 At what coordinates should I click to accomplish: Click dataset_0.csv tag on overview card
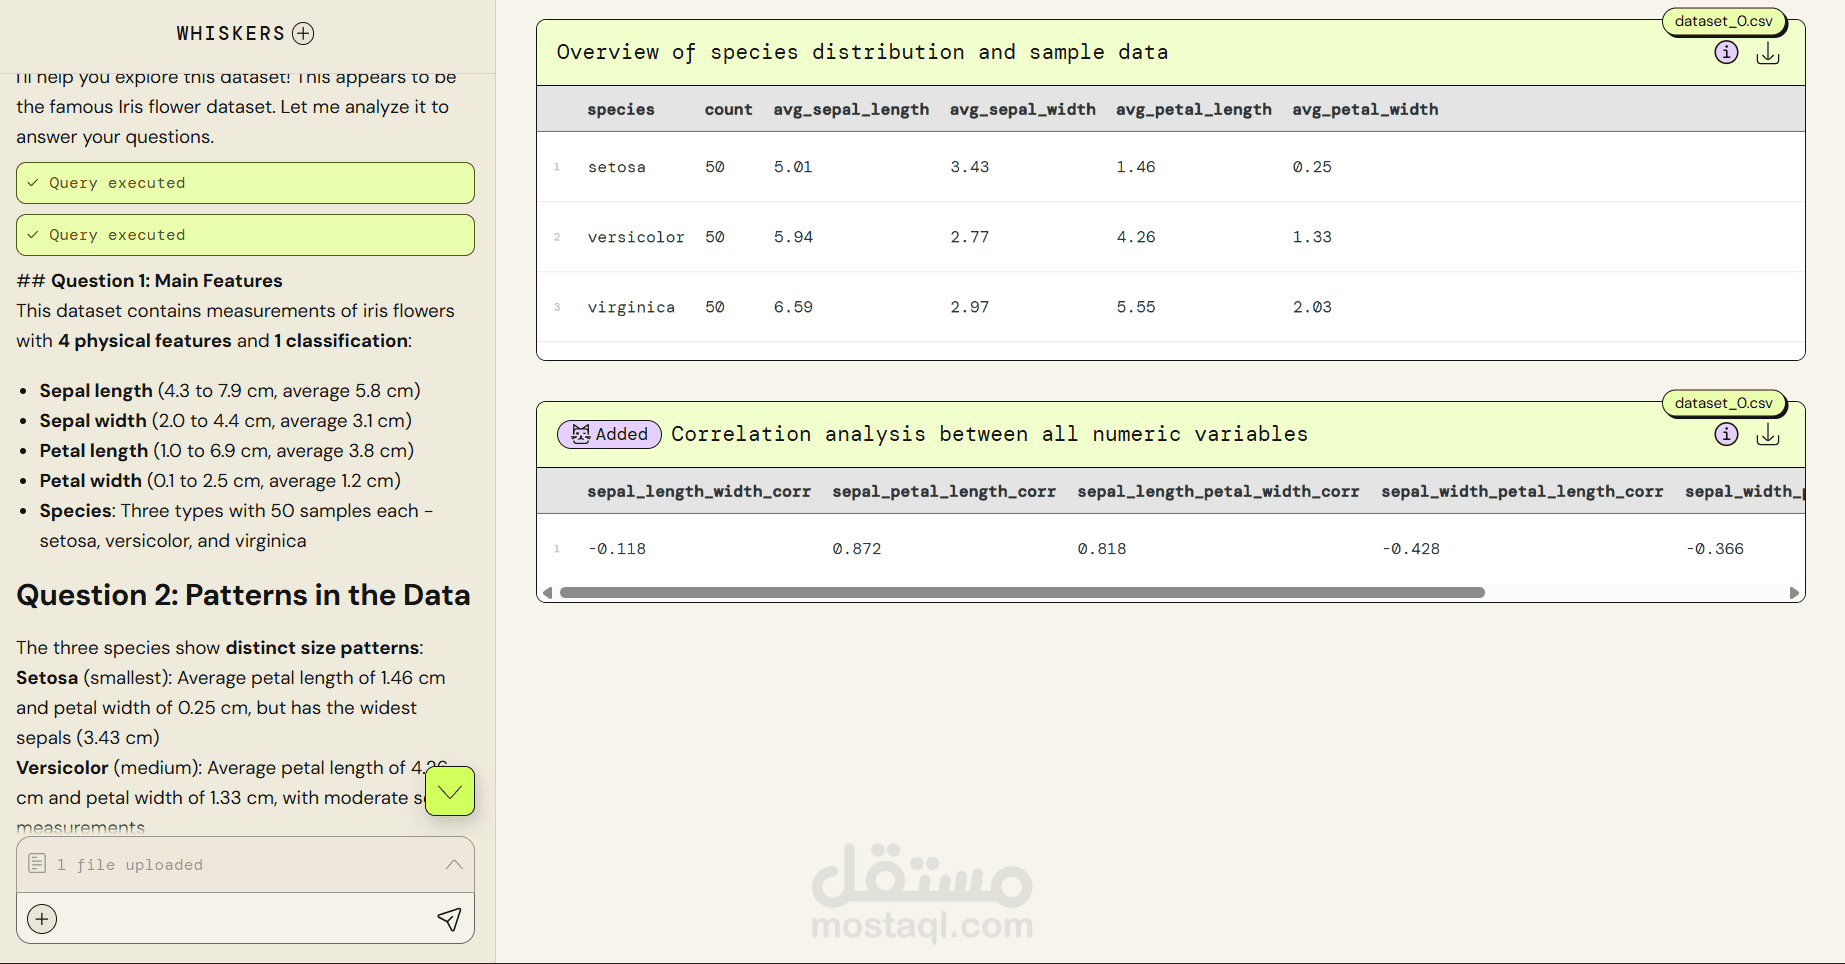(1723, 21)
